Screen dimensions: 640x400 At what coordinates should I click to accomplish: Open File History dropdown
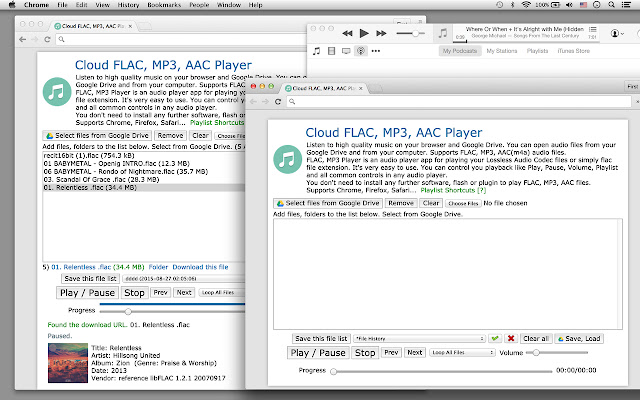(419, 339)
